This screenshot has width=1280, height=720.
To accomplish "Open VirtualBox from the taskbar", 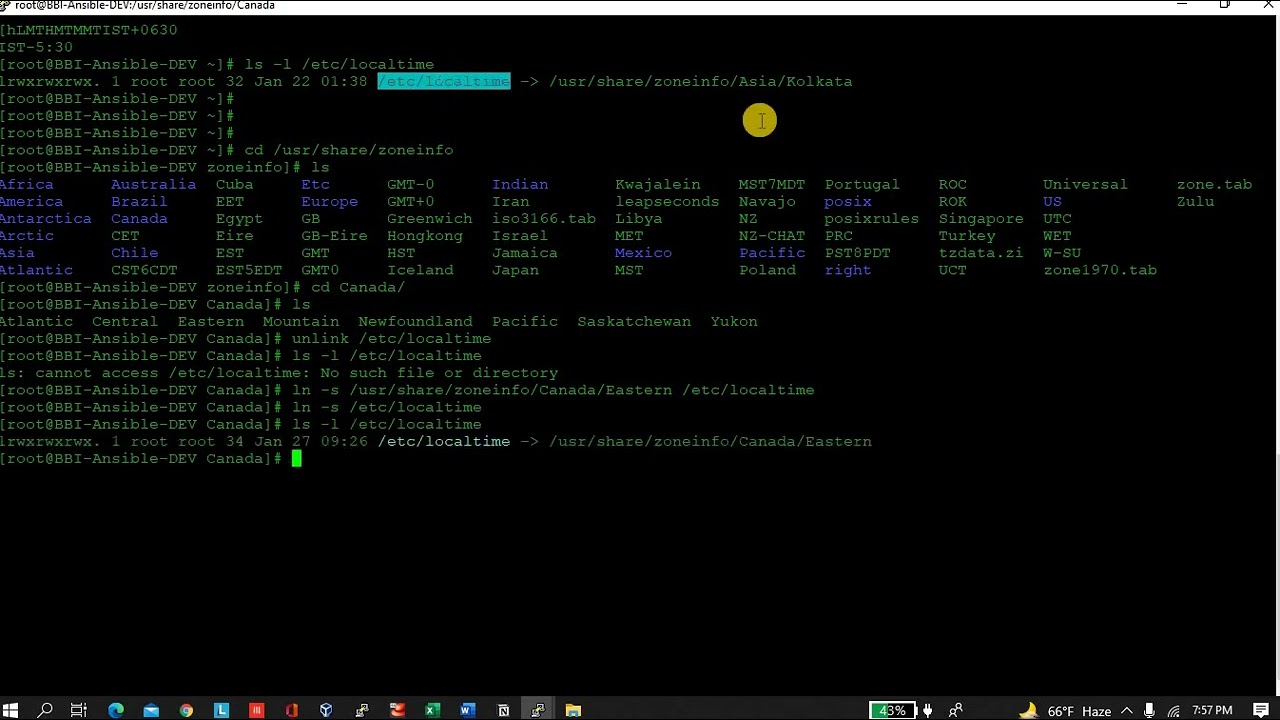I will point(326,710).
